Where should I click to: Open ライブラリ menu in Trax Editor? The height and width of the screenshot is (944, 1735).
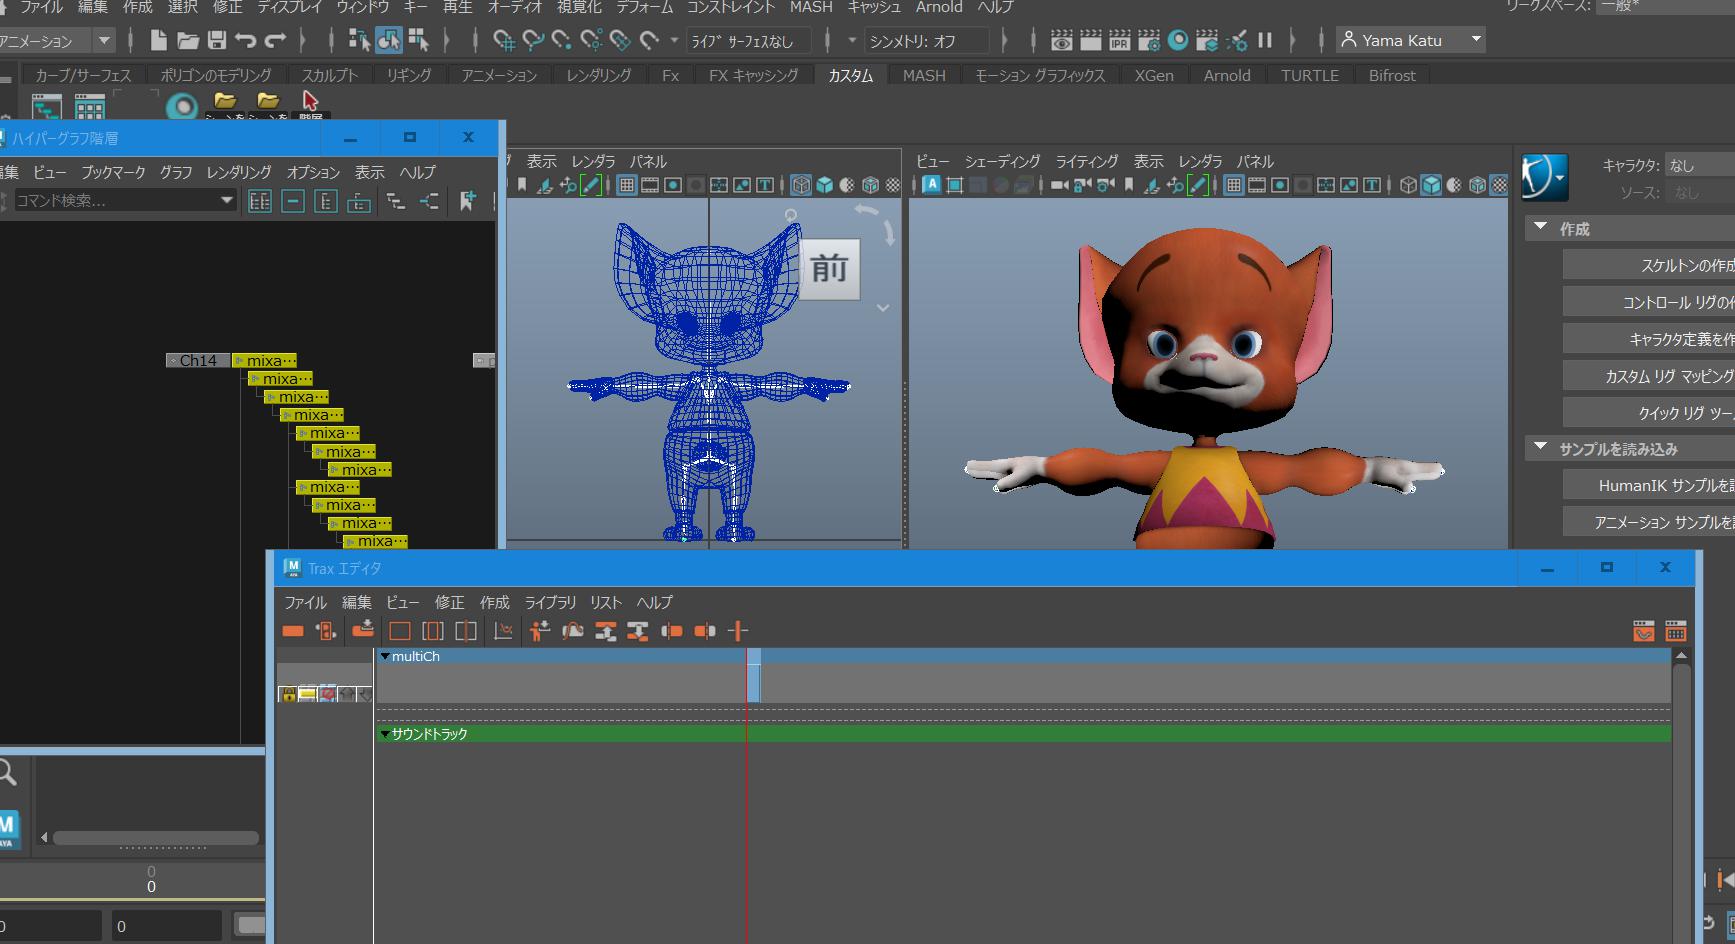point(551,602)
